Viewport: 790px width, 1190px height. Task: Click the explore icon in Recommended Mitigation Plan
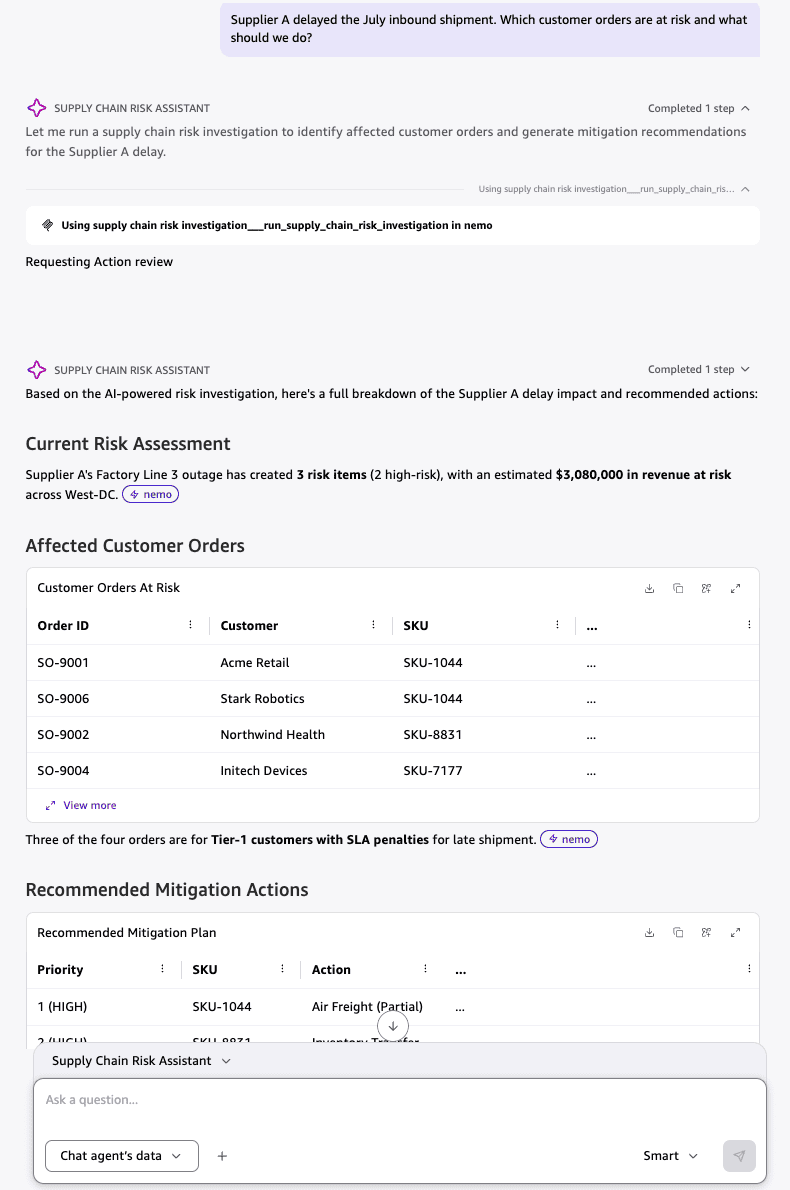click(x=707, y=933)
